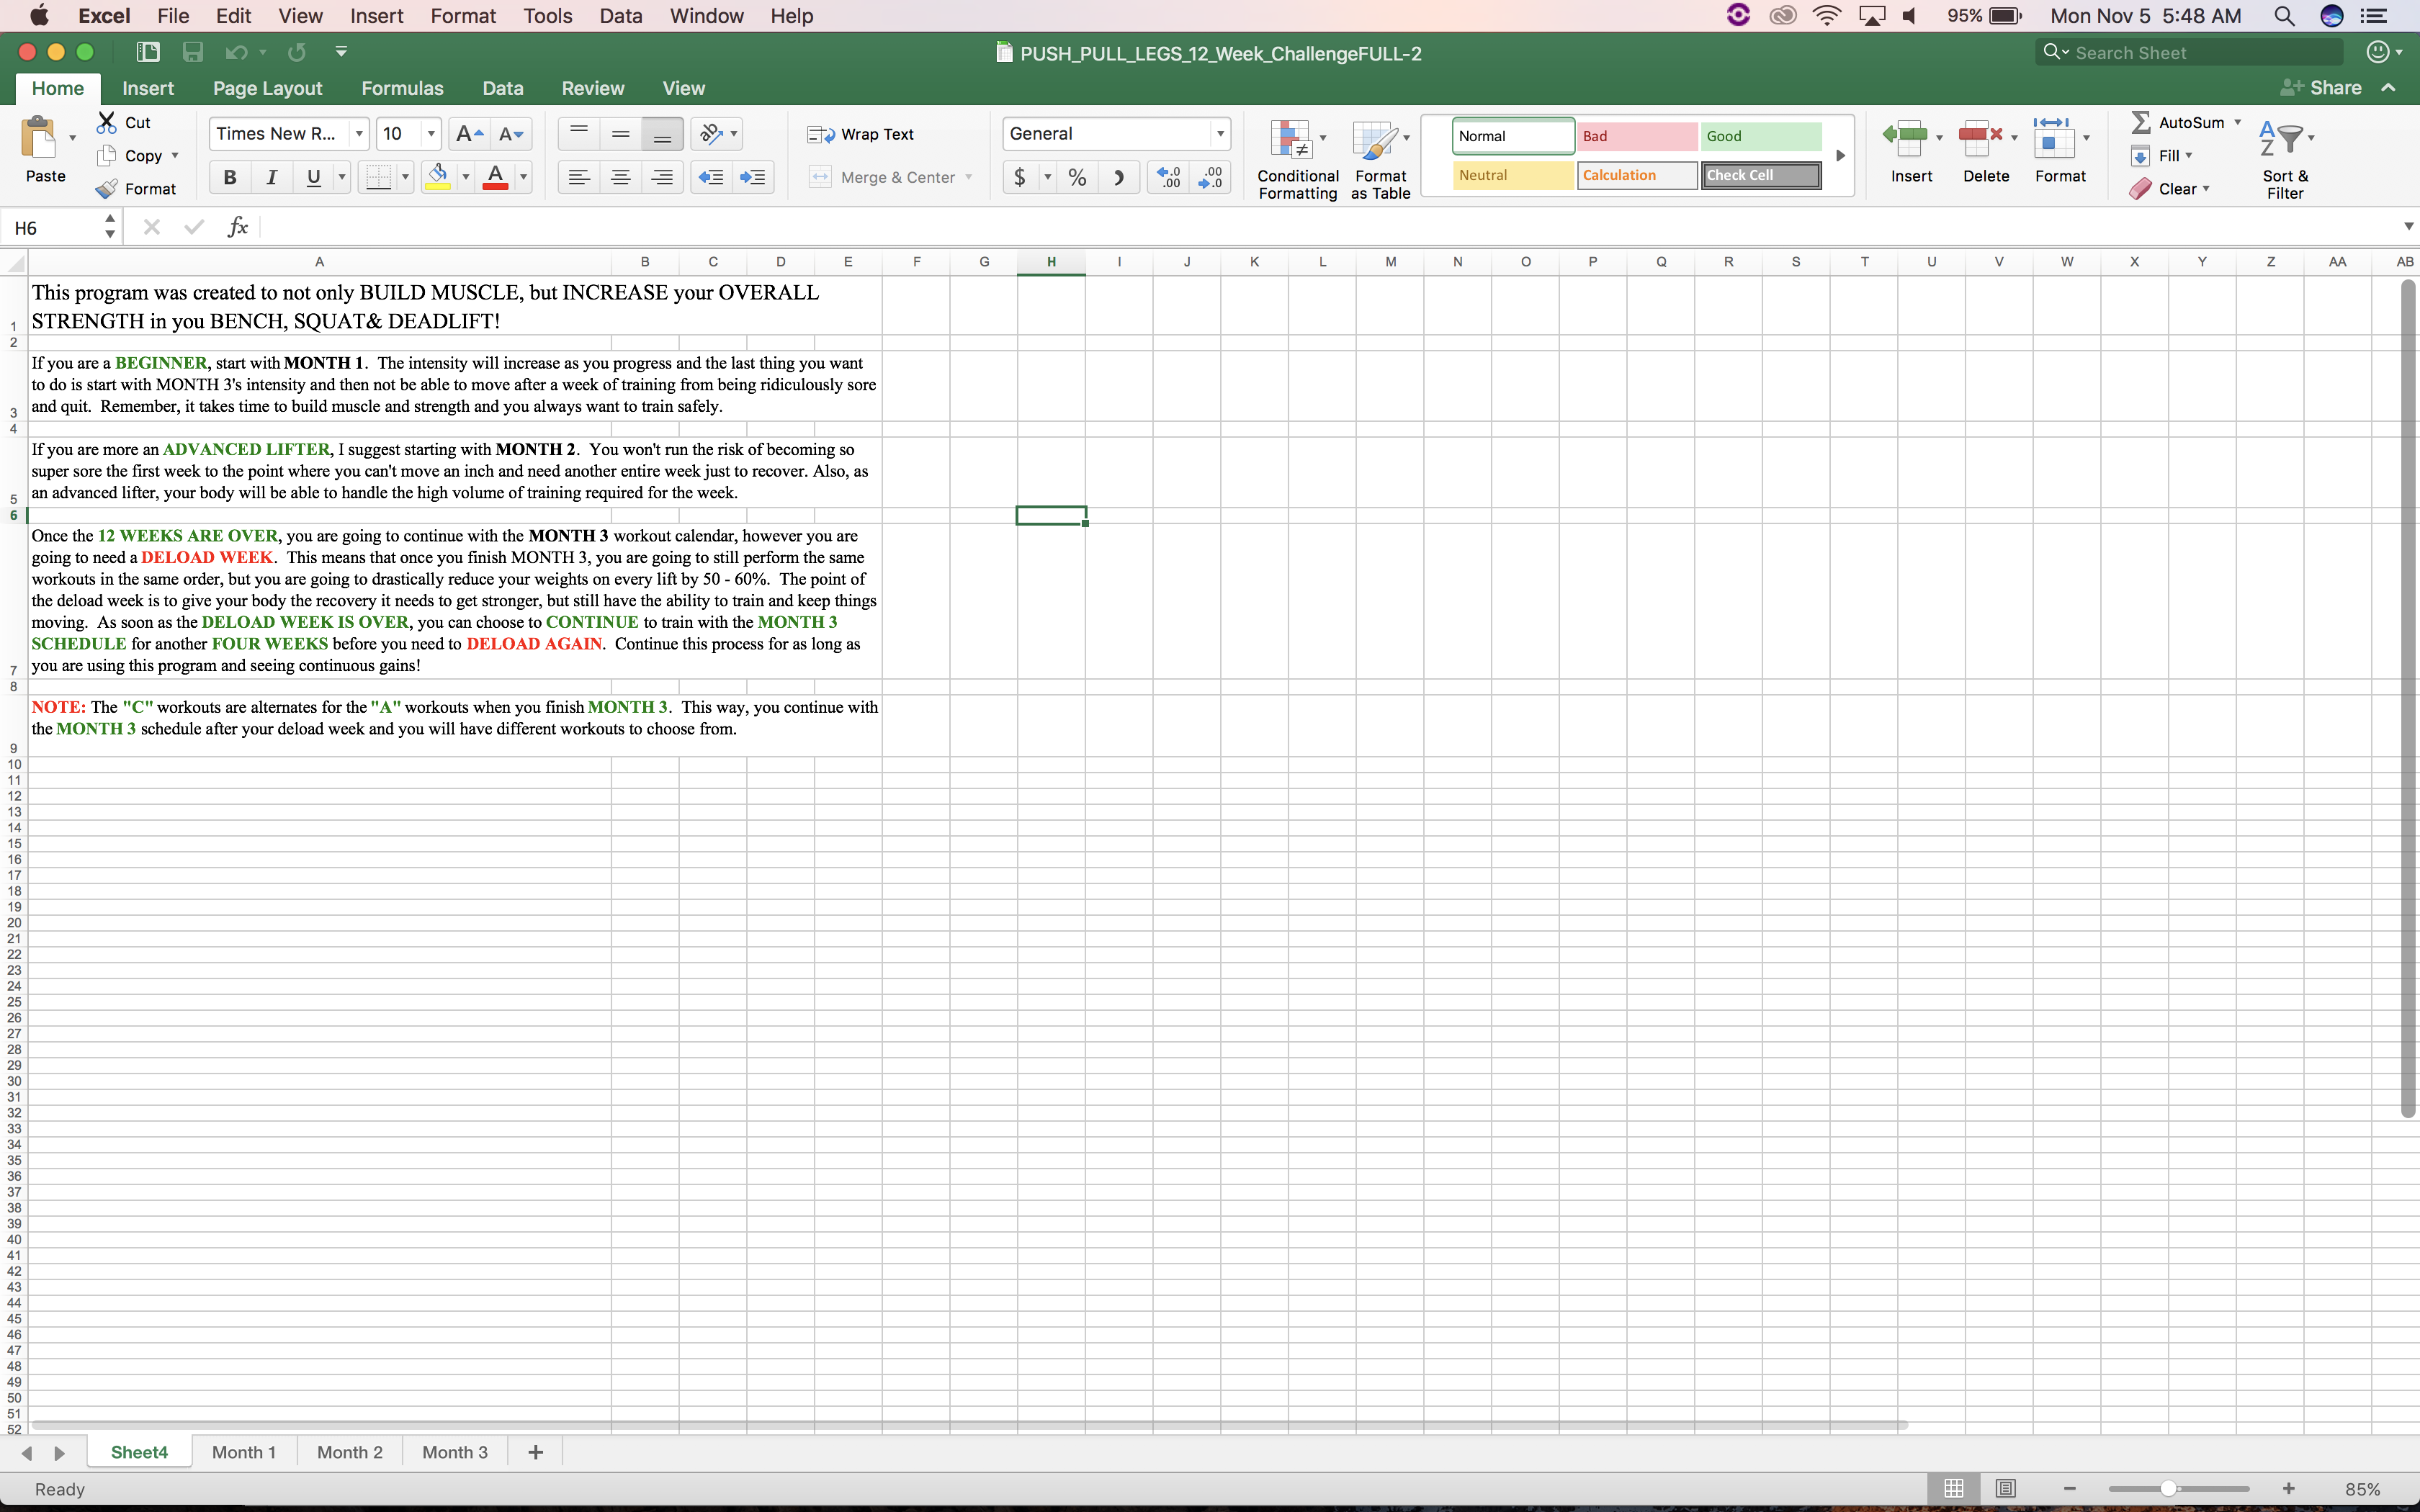2420x1512 pixels.
Task: Toggle Wrap Text for cell
Action: (862, 134)
